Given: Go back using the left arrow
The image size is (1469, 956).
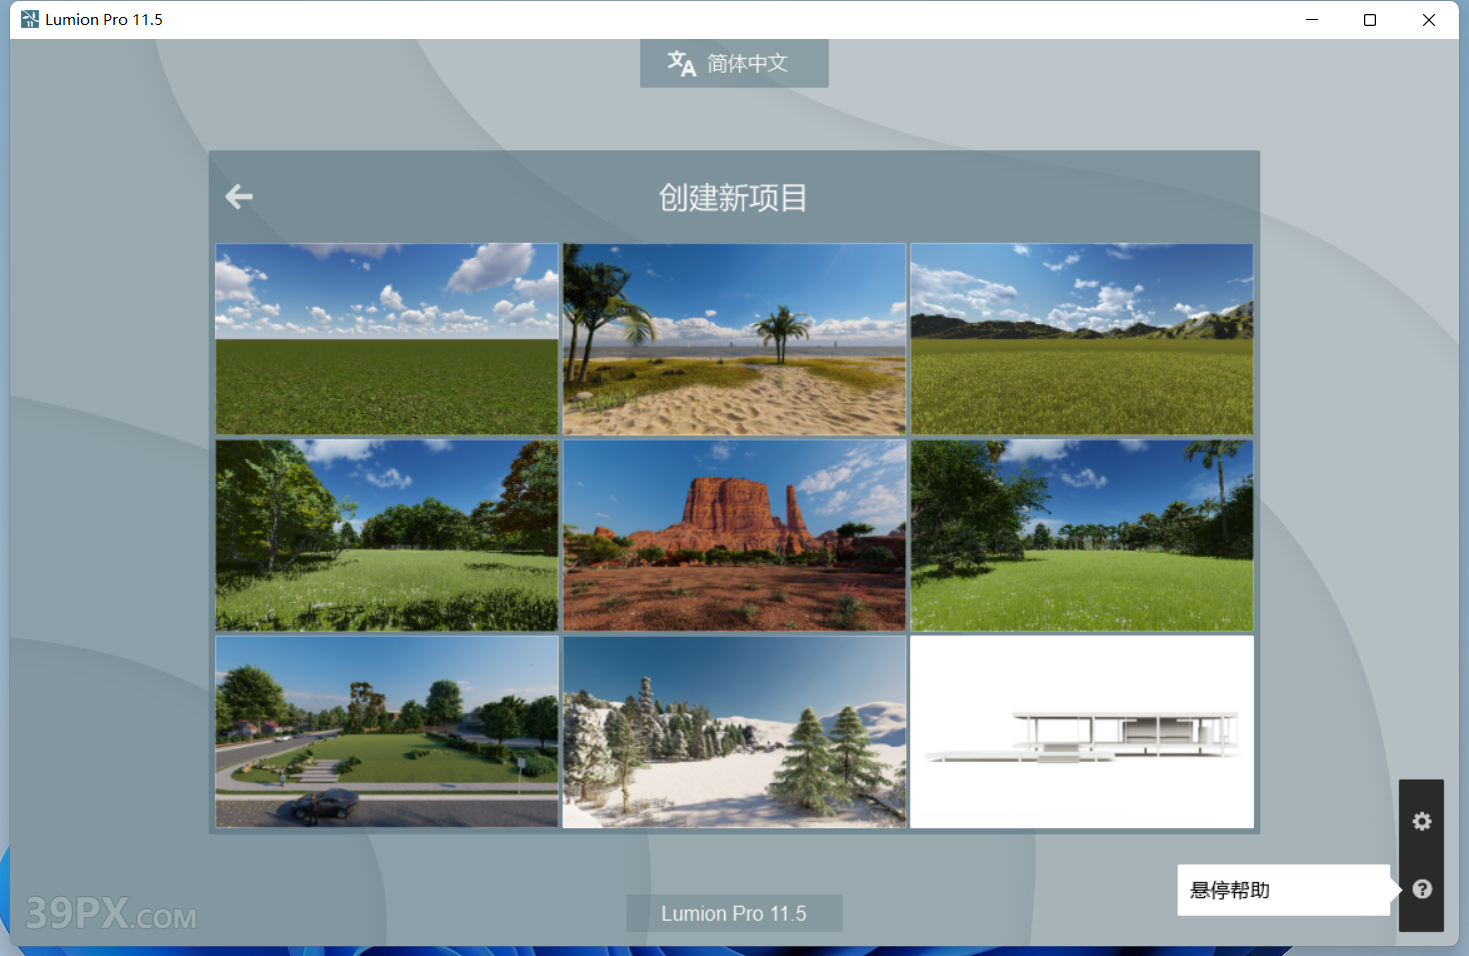Looking at the screenshot, I should pos(239,197).
